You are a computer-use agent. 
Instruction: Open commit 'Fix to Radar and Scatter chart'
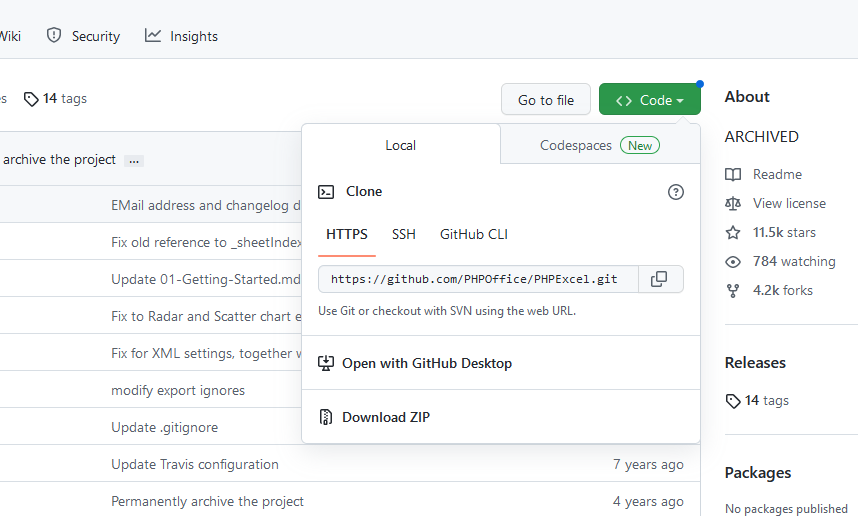(x=206, y=317)
